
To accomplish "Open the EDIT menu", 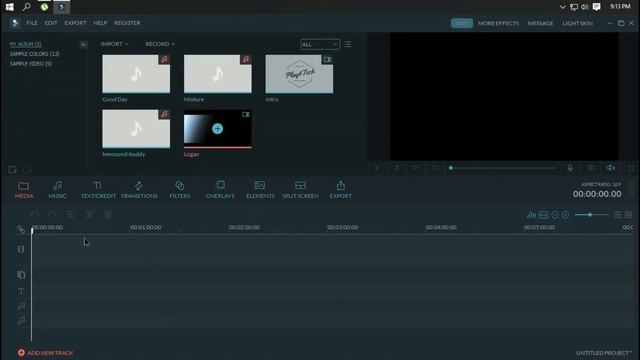I will (51, 23).
